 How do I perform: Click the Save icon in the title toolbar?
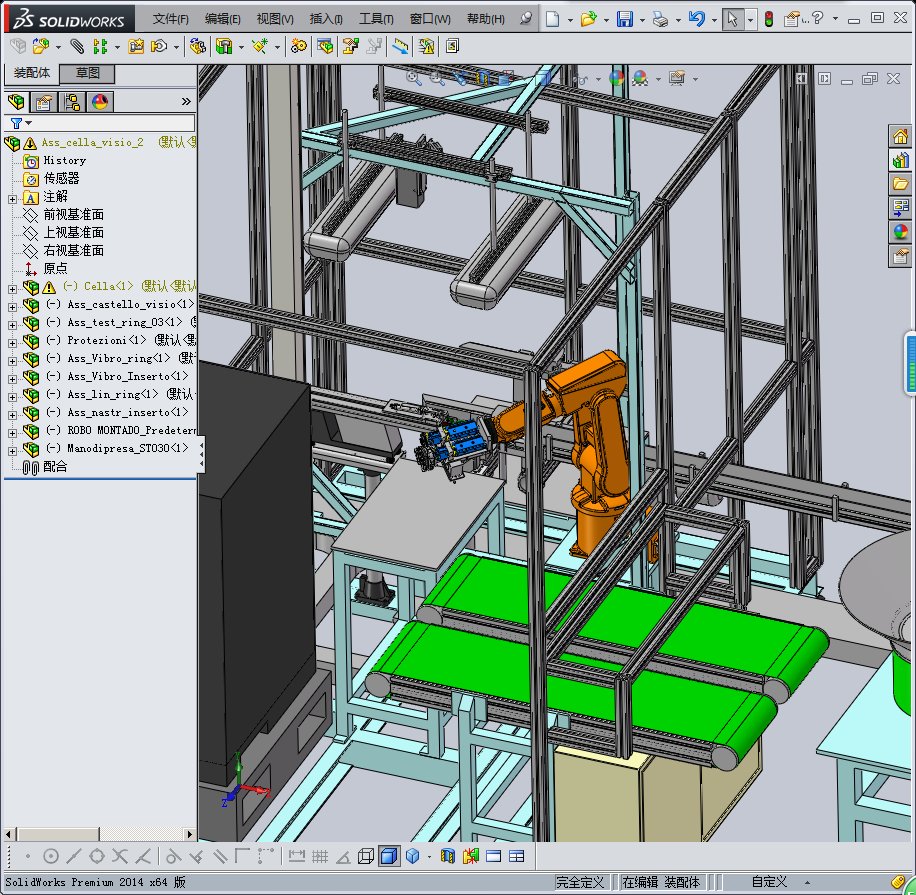[624, 19]
